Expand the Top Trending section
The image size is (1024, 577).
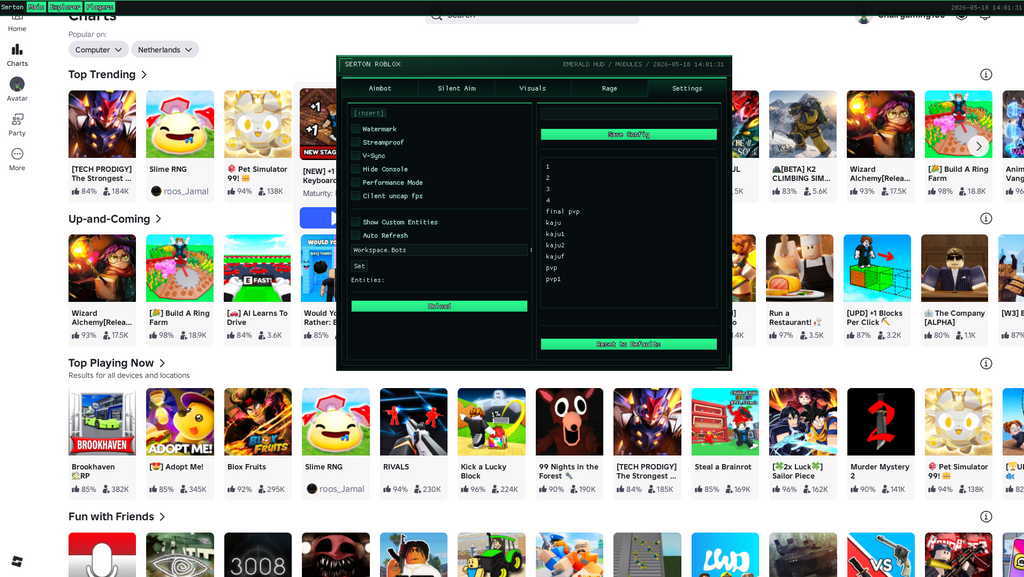pyautogui.click(x=108, y=74)
